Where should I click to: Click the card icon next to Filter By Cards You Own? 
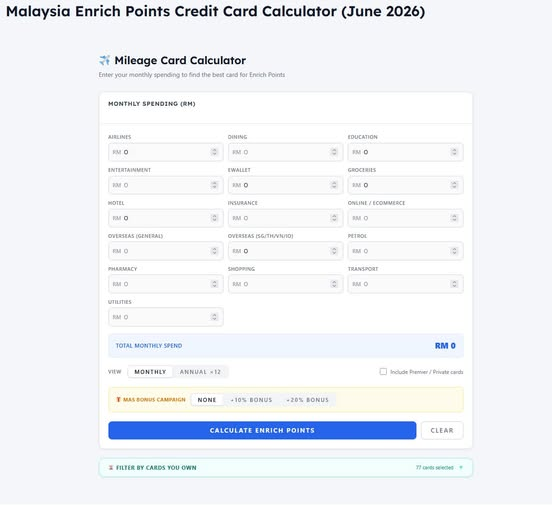pos(111,467)
